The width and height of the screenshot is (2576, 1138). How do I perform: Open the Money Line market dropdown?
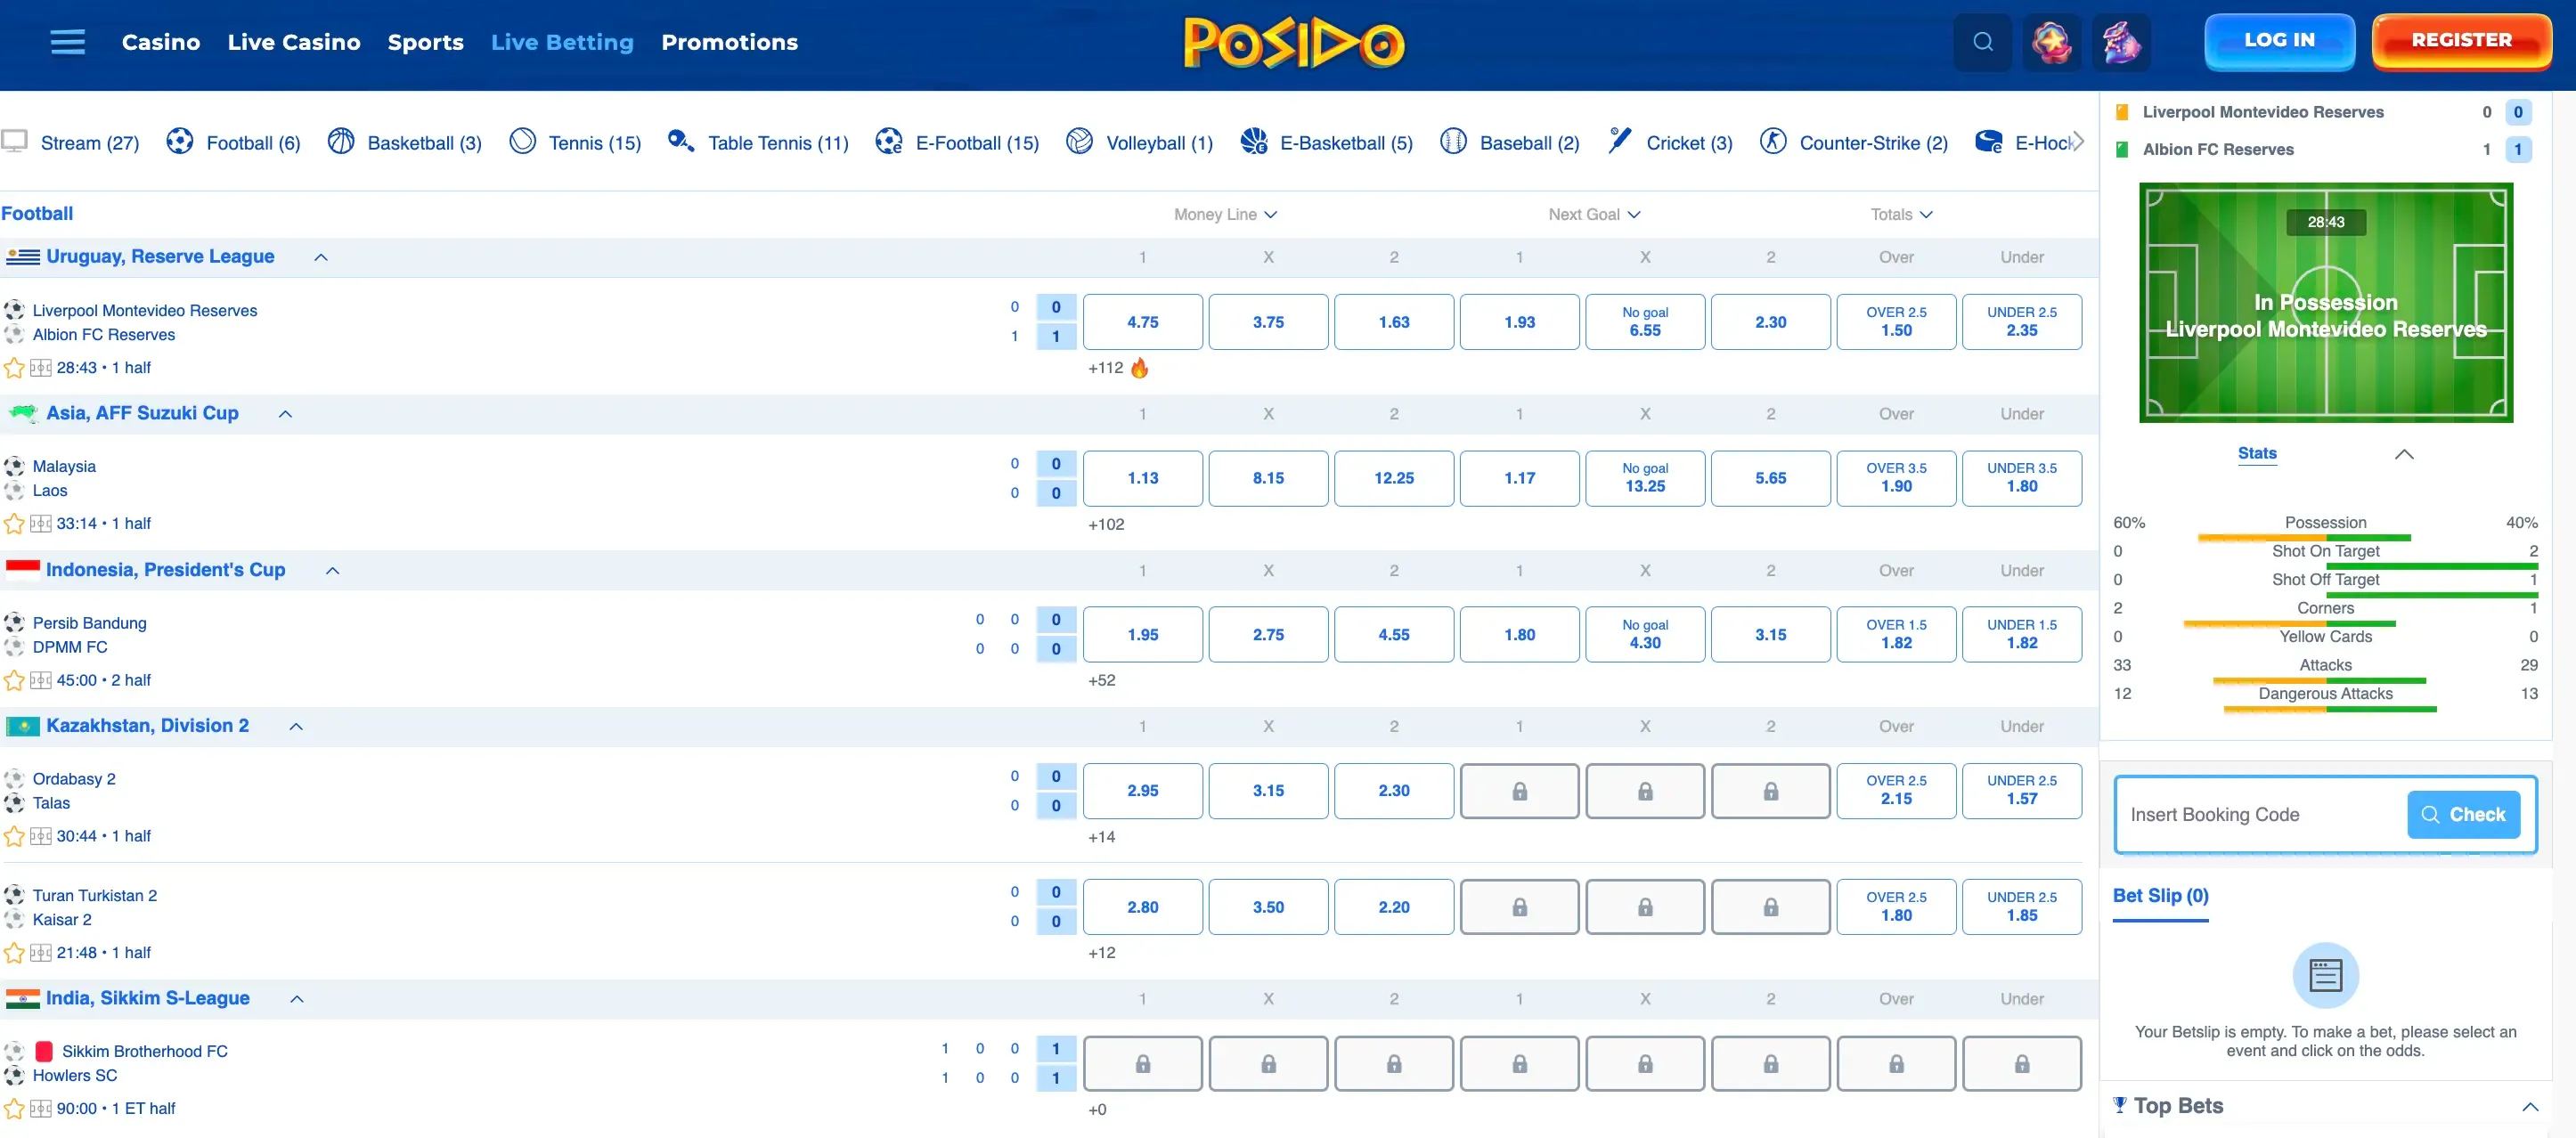[1225, 214]
